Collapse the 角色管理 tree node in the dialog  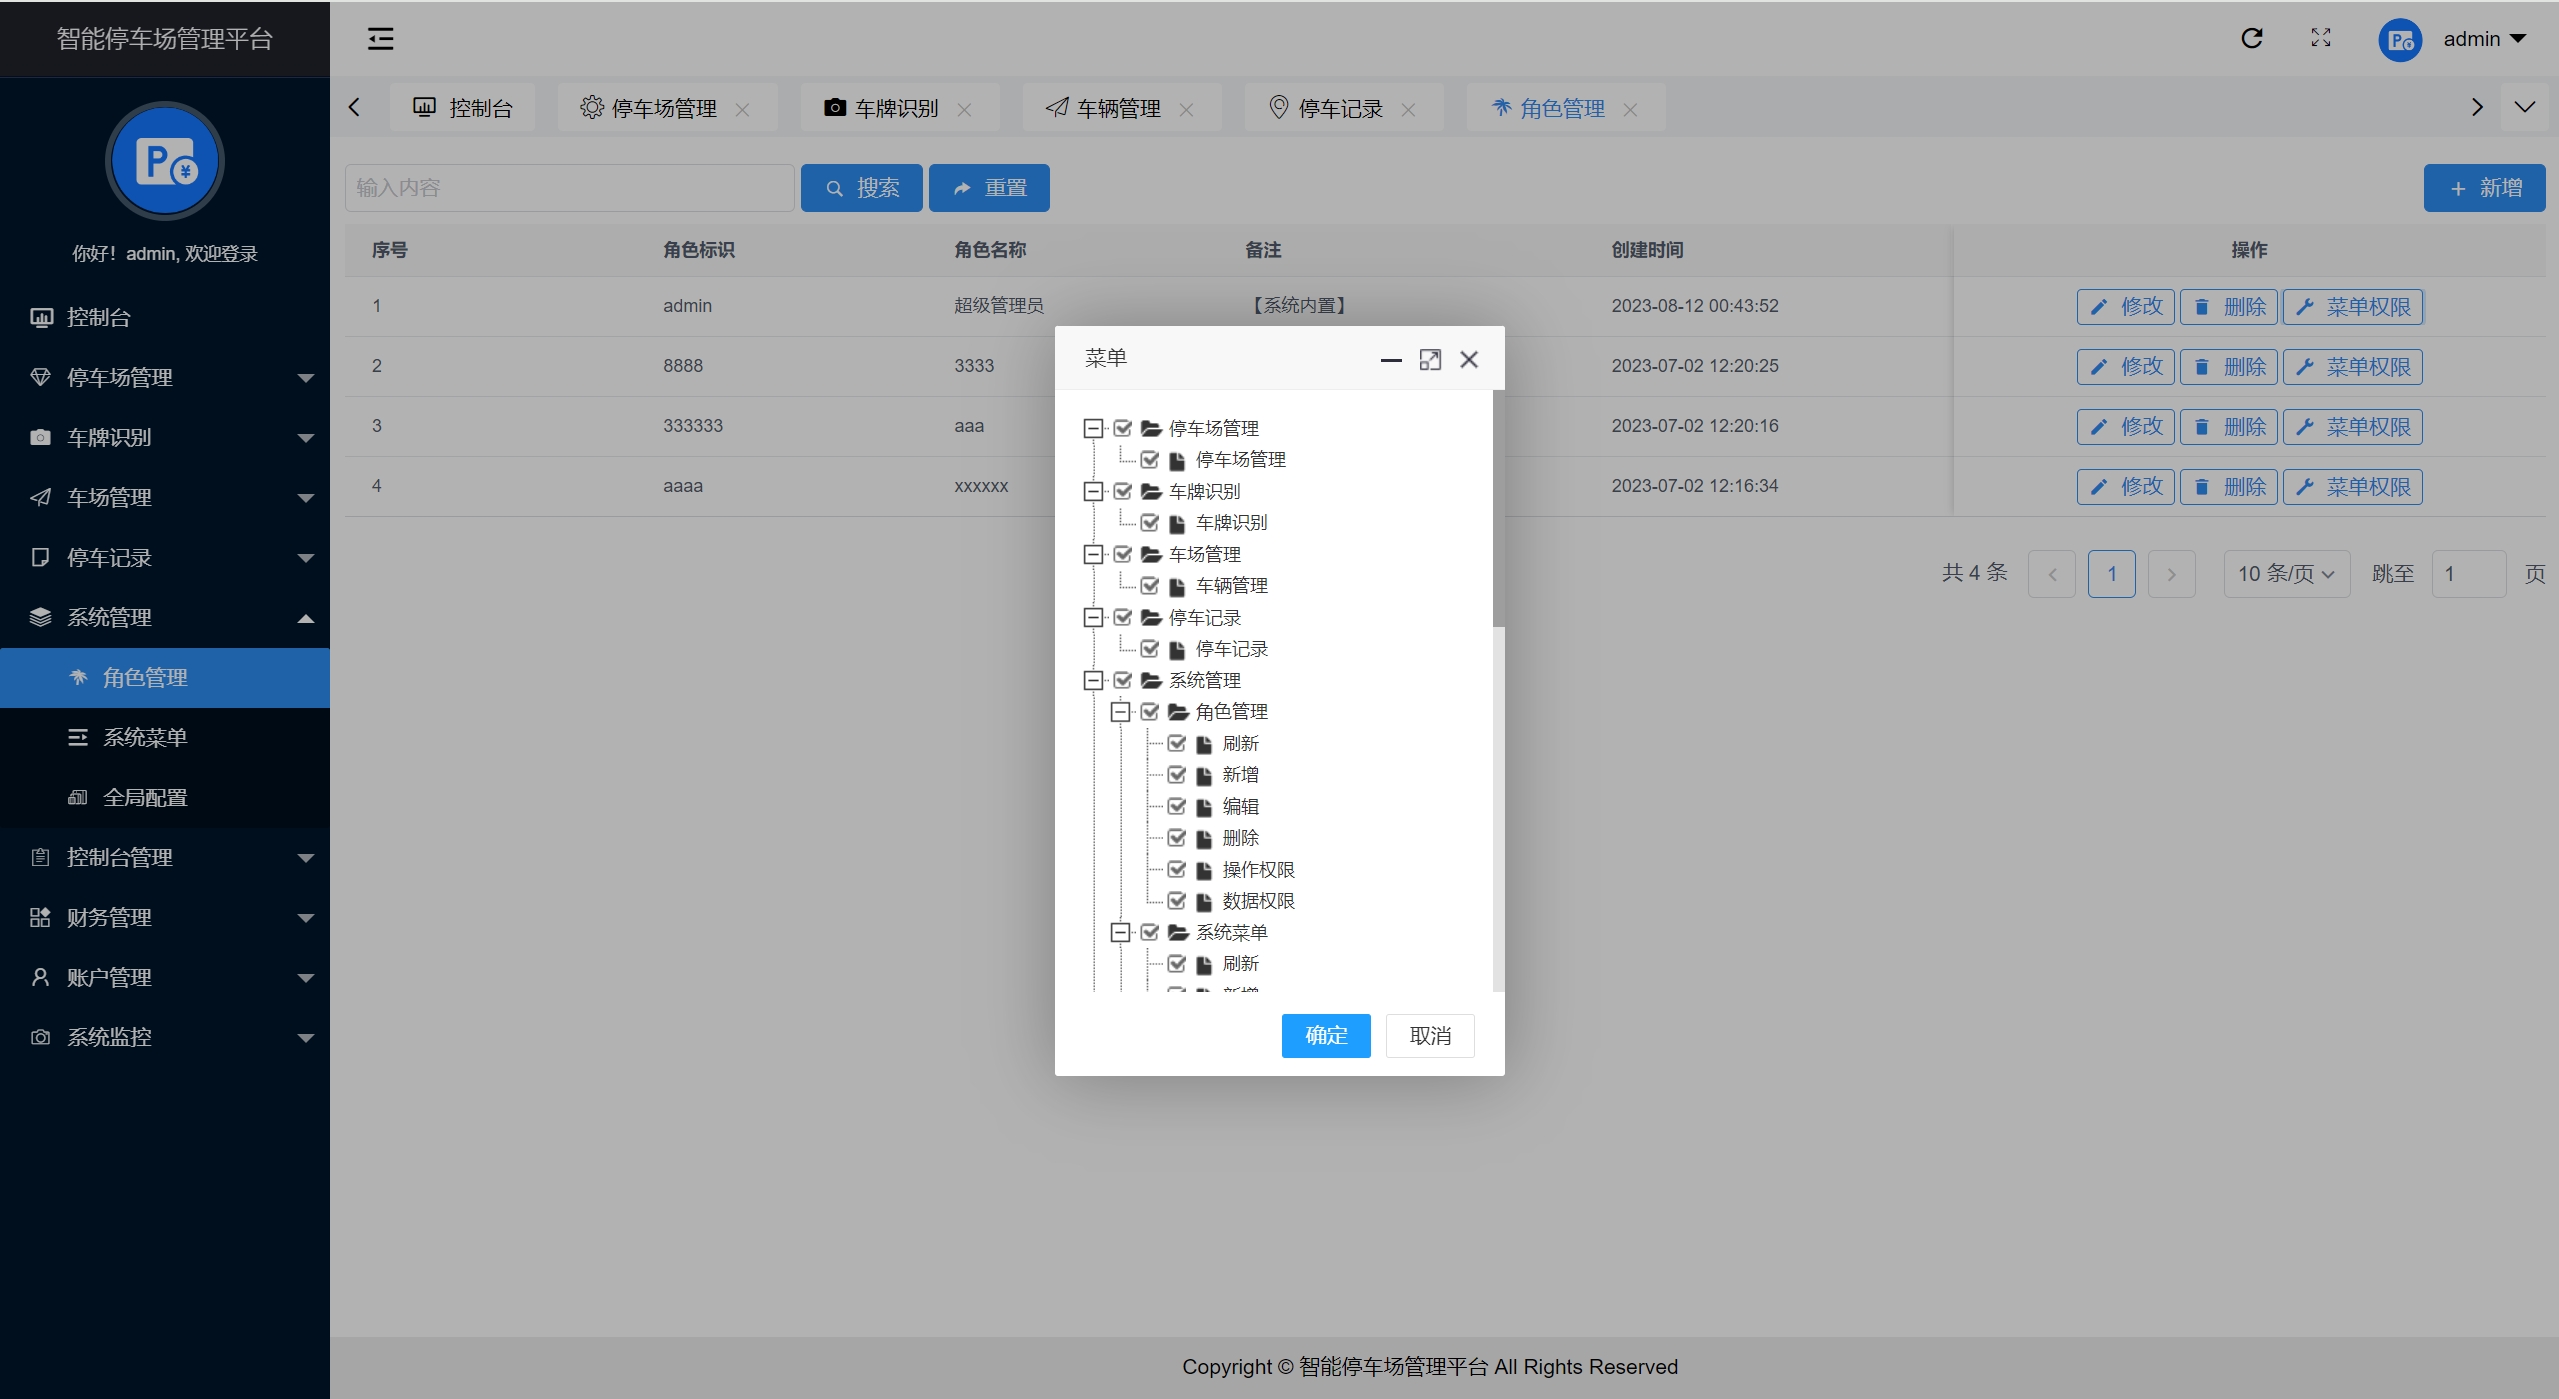[1120, 711]
